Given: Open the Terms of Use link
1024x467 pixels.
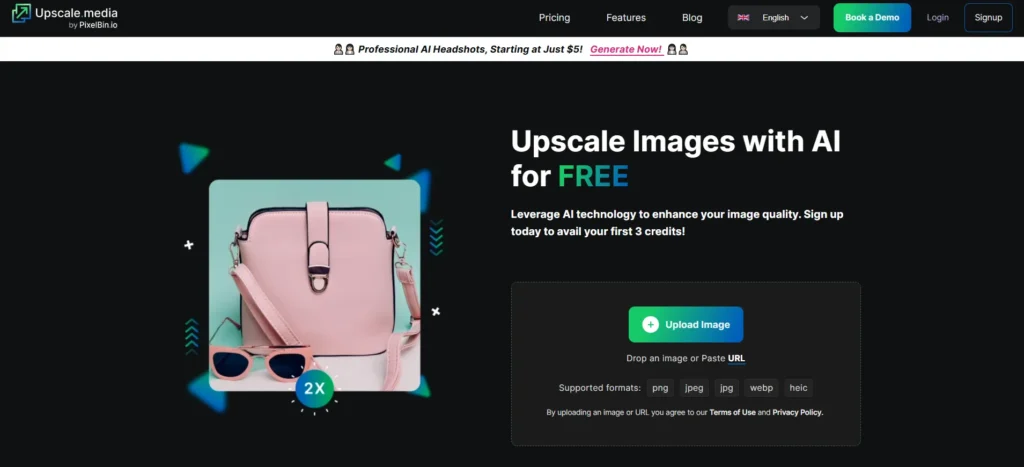Looking at the screenshot, I should click(x=732, y=412).
